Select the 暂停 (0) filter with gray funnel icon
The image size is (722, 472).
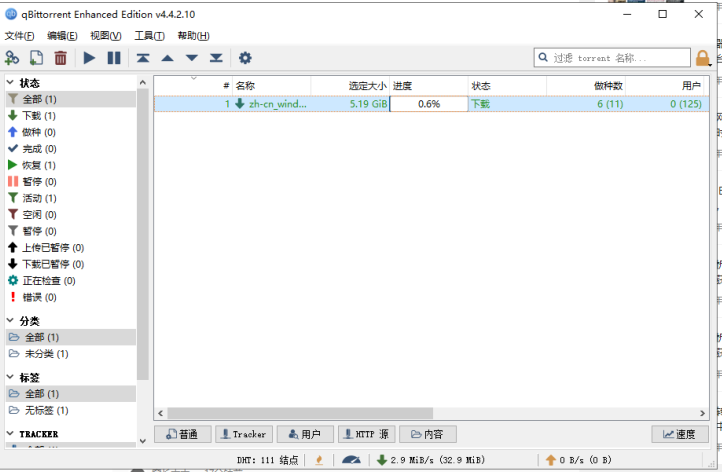71,231
